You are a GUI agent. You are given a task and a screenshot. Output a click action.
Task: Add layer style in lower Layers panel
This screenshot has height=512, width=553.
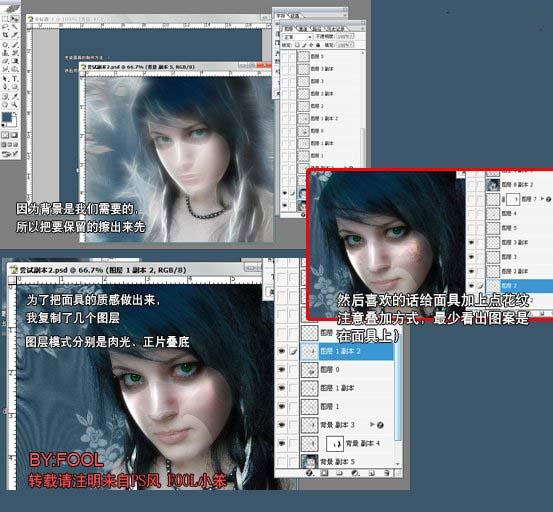click(310, 473)
